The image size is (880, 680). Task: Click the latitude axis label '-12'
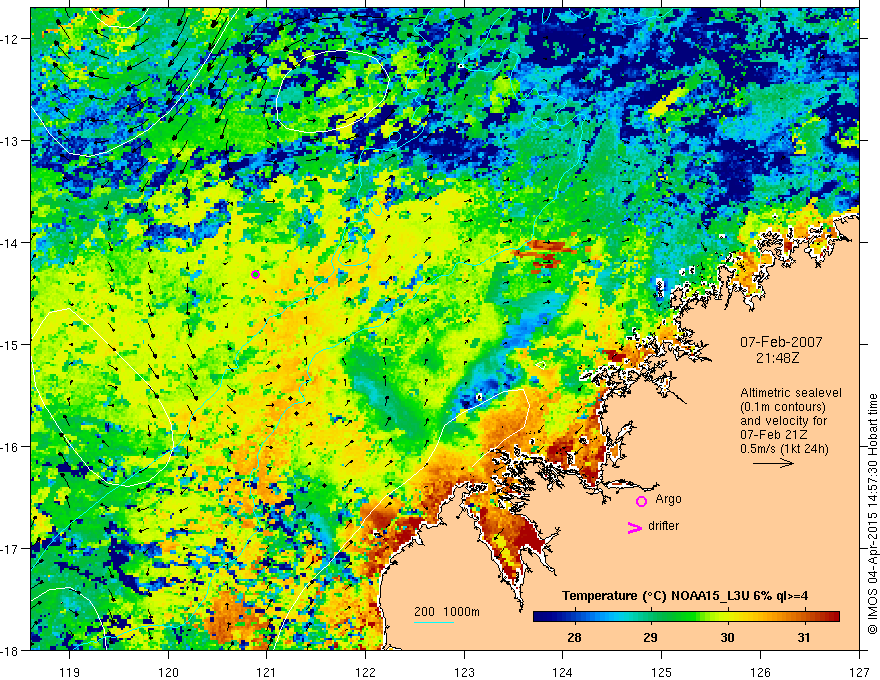tap(11, 39)
